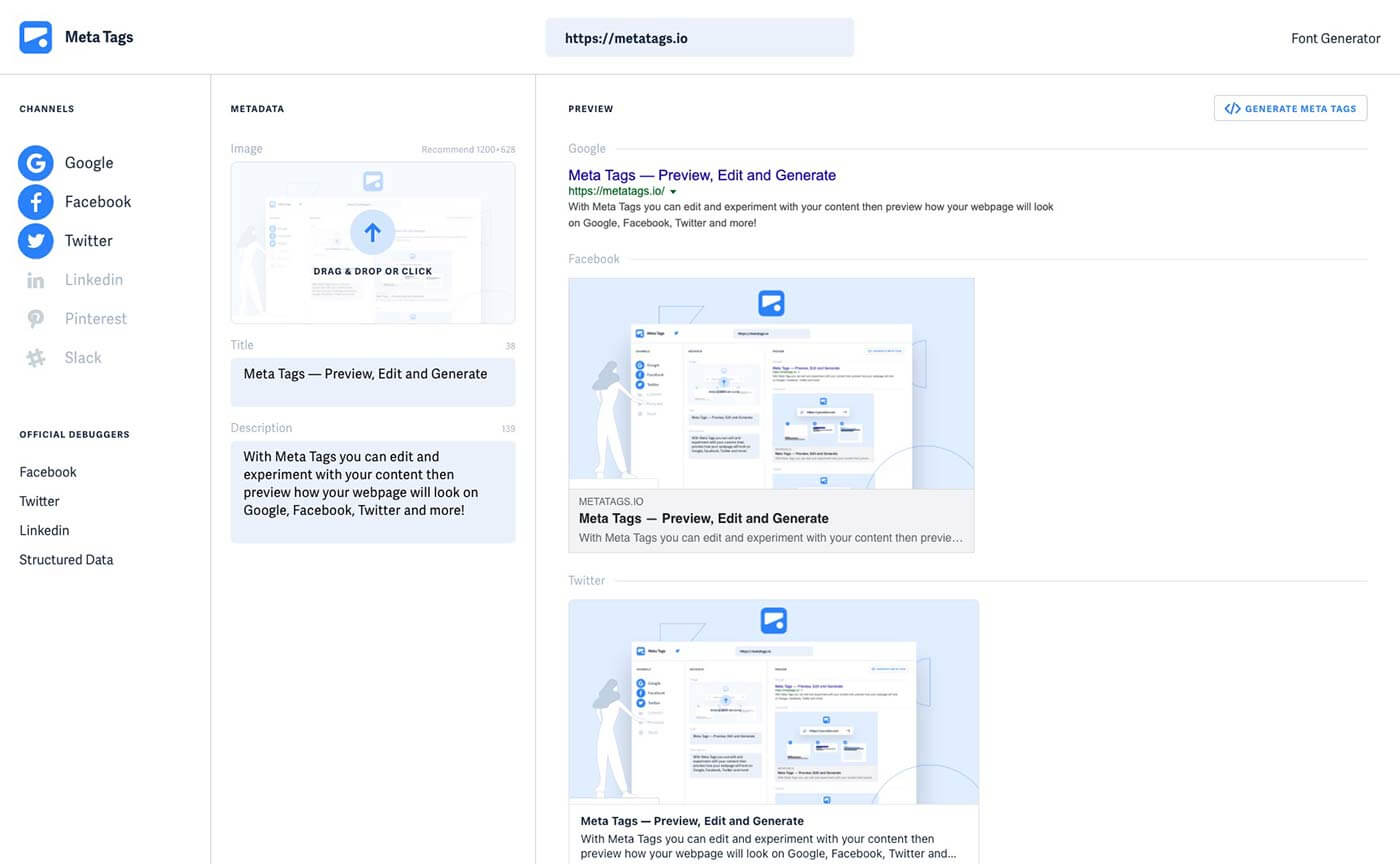Image resolution: width=1400 pixels, height=864 pixels.
Task: Open the Font Generator link
Action: (1336, 38)
